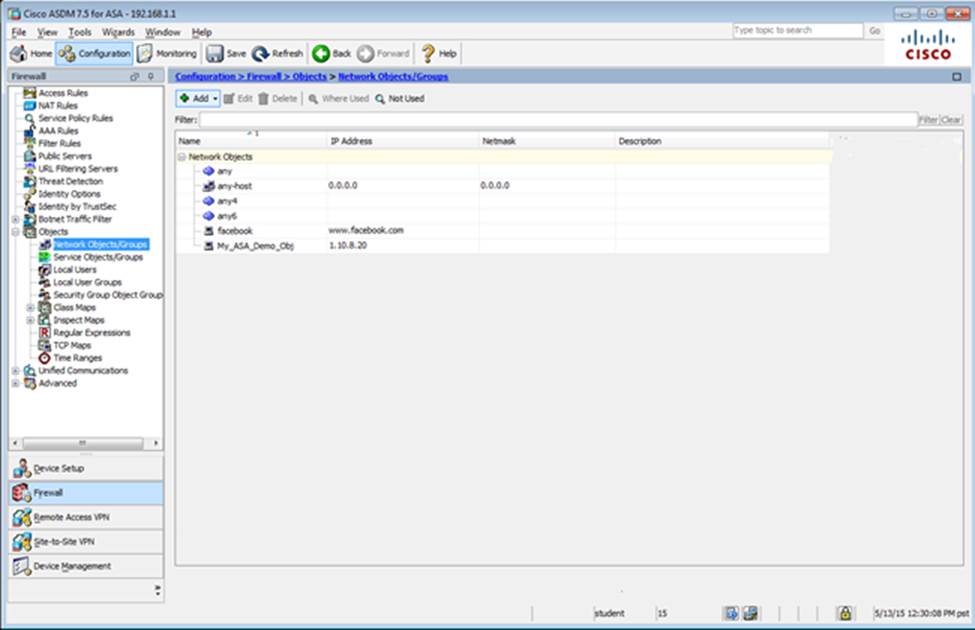Image resolution: width=975 pixels, height=630 pixels.
Task: Expand Unified Communications tree node
Action: coord(15,371)
